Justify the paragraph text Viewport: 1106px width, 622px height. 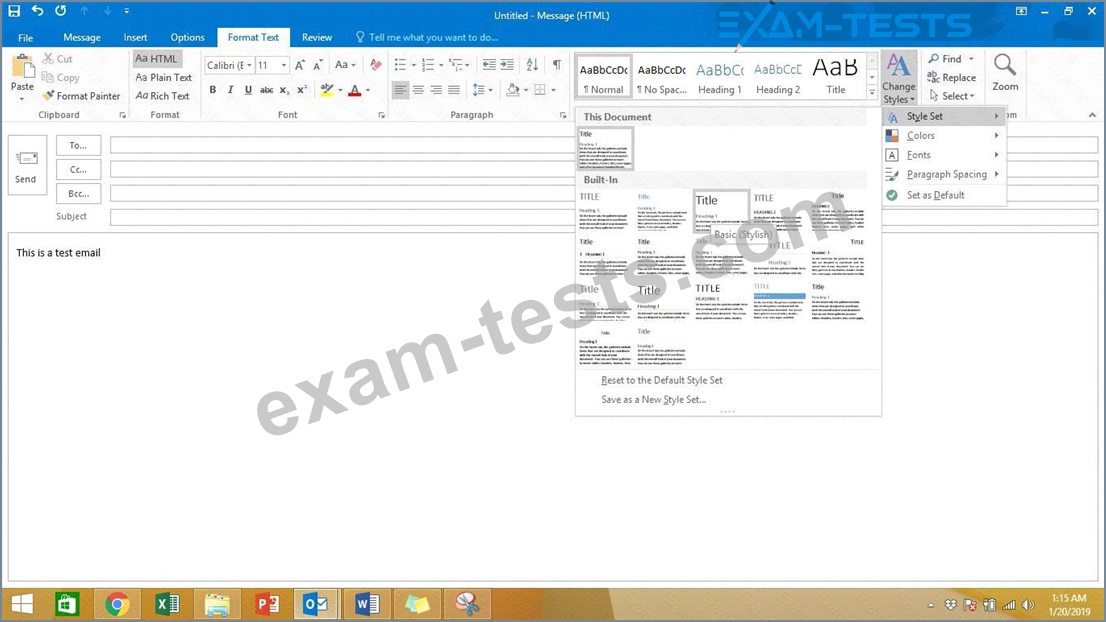454,90
